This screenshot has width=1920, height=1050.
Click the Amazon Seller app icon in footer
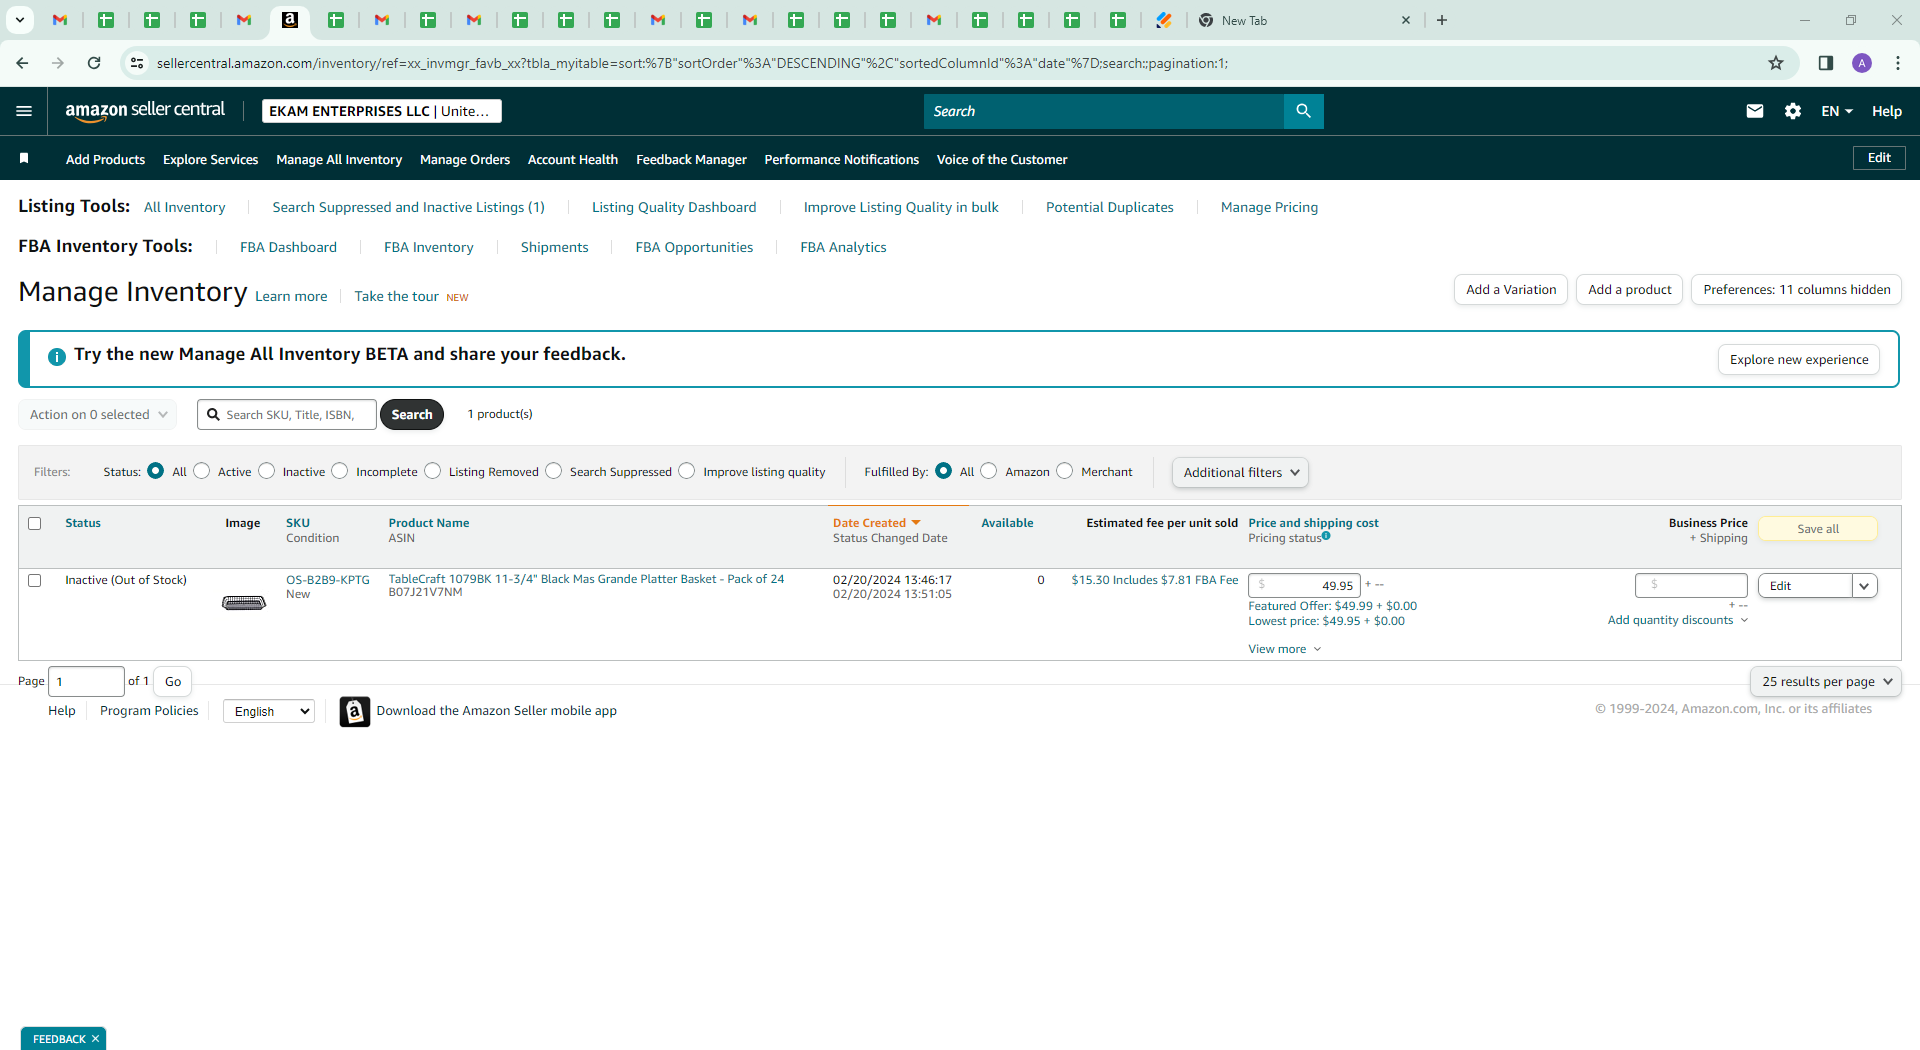coord(354,711)
